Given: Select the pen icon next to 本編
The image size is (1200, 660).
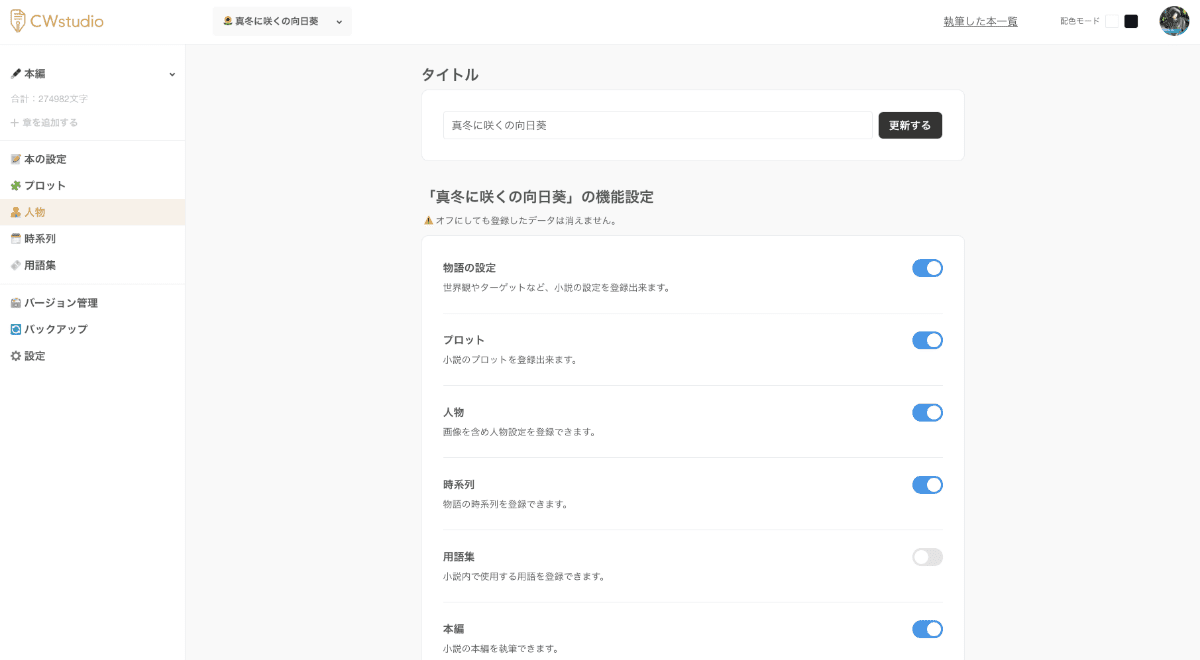Looking at the screenshot, I should pos(14,73).
